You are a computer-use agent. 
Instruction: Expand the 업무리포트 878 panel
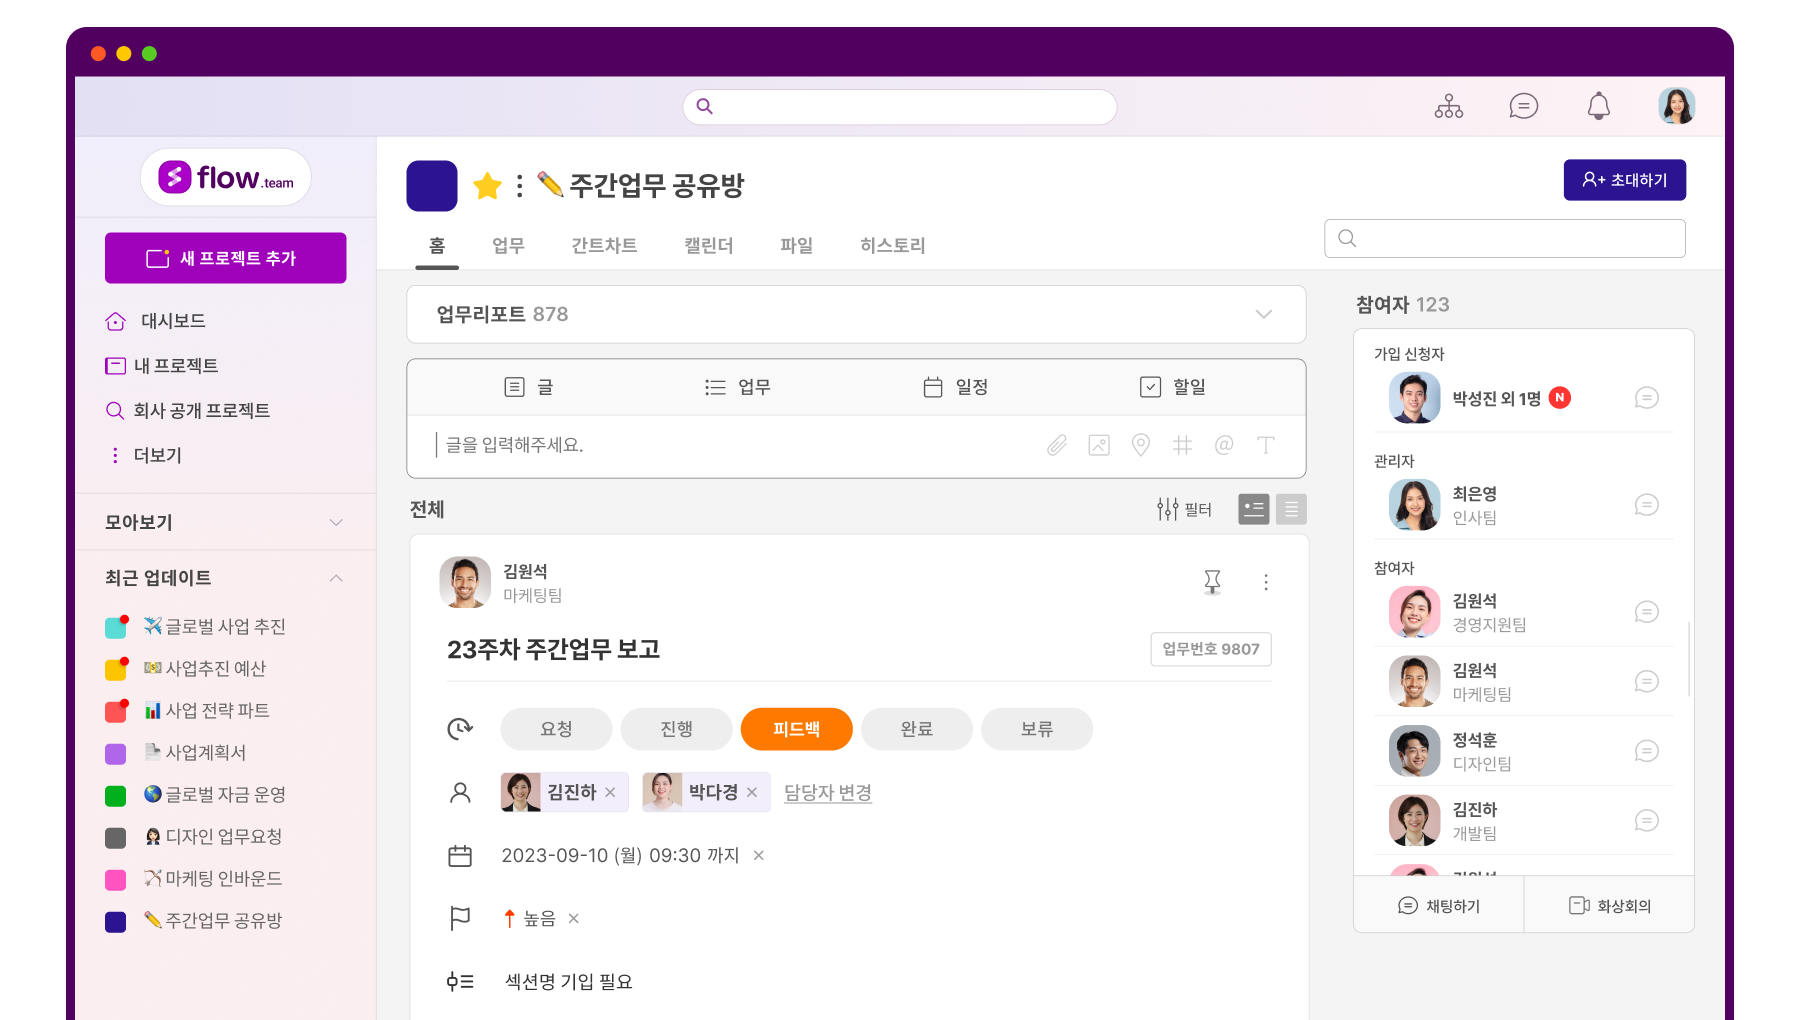pyautogui.click(x=1263, y=314)
